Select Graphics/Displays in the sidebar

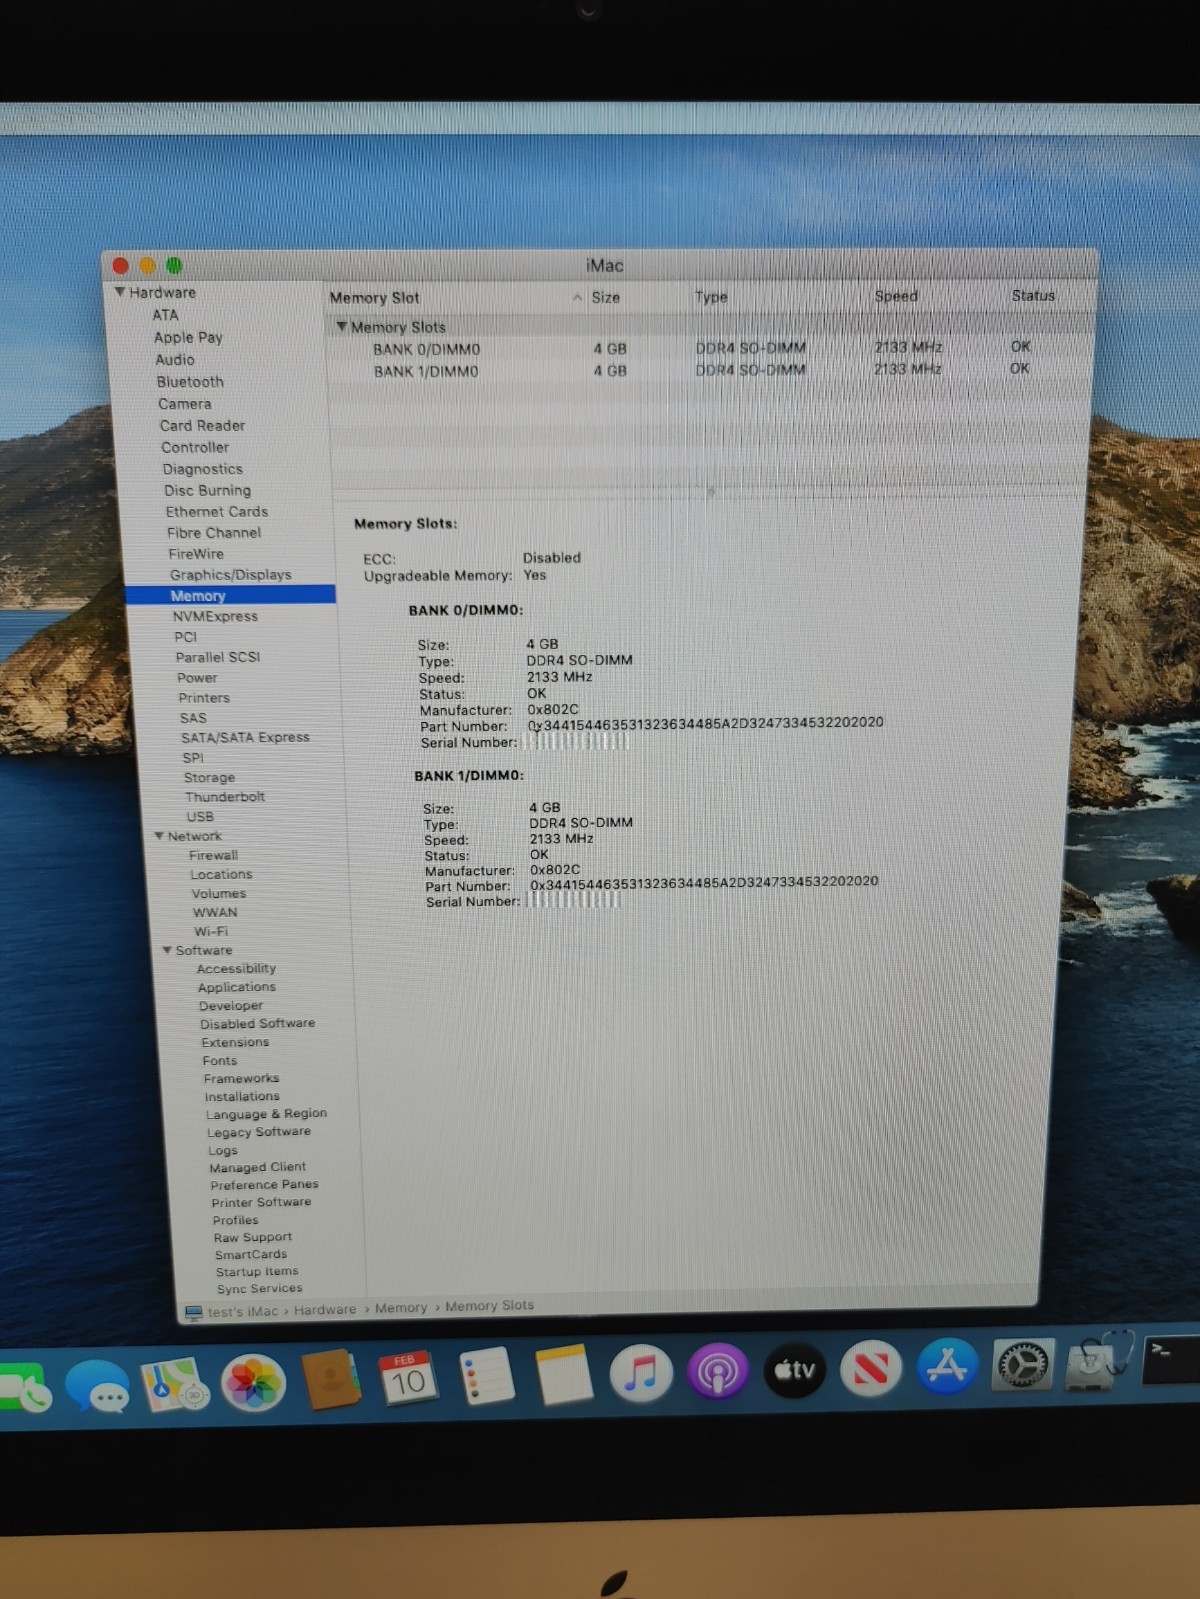230,575
